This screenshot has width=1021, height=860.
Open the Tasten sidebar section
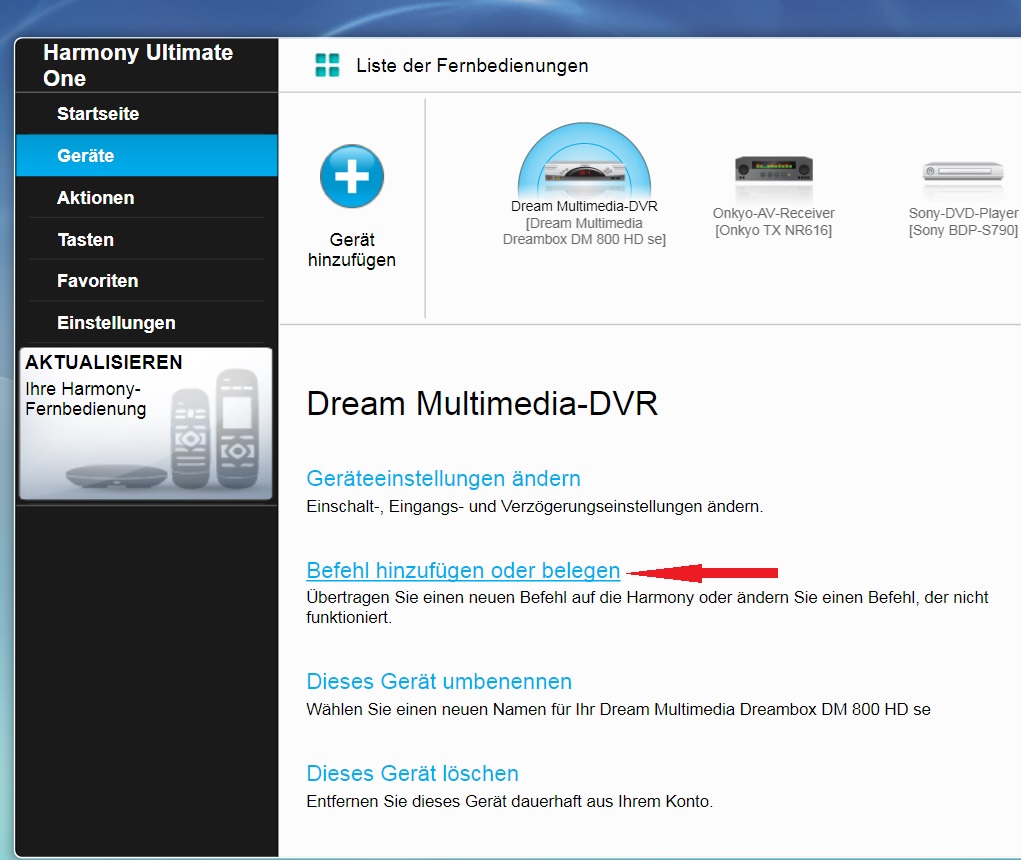click(x=86, y=240)
